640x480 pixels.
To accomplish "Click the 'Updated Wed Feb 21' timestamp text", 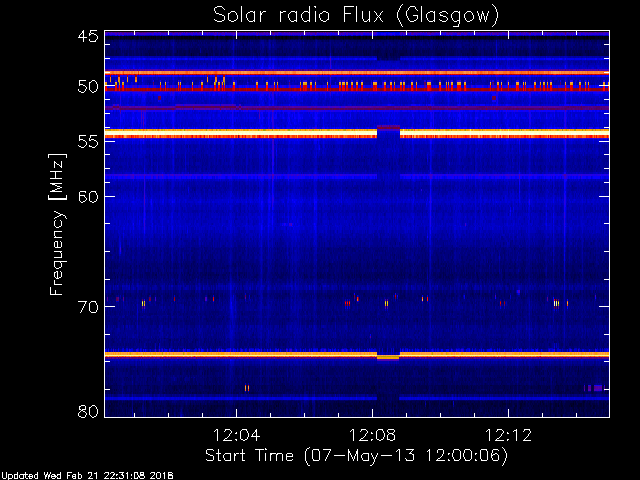I will click(87, 476).
